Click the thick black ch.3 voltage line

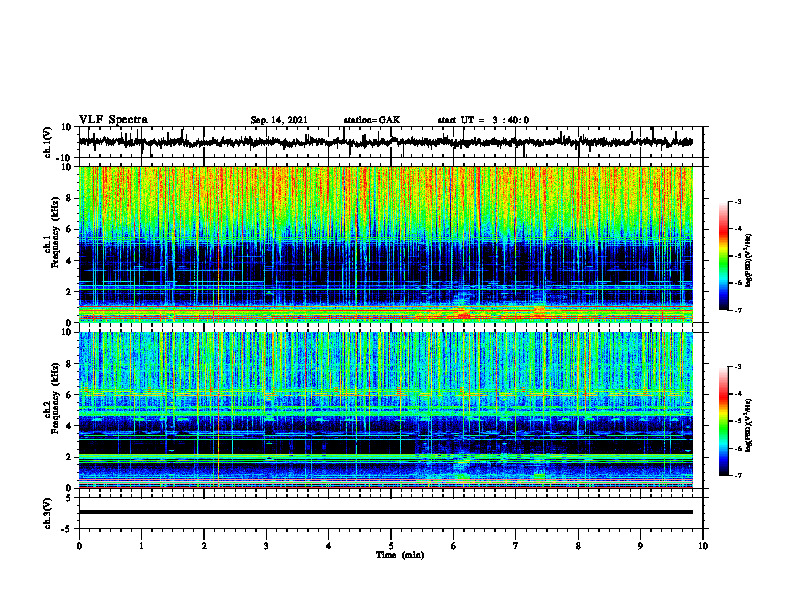coord(385,512)
